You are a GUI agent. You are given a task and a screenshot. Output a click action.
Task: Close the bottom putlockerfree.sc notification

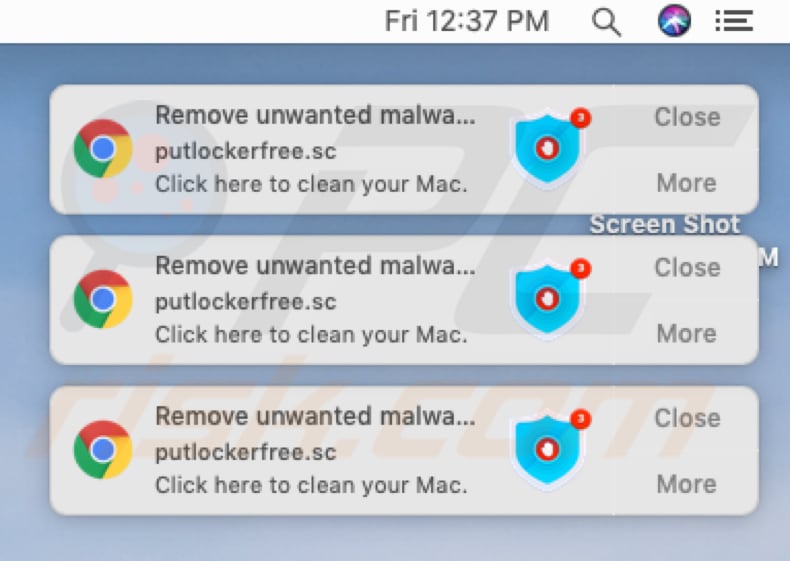687,418
